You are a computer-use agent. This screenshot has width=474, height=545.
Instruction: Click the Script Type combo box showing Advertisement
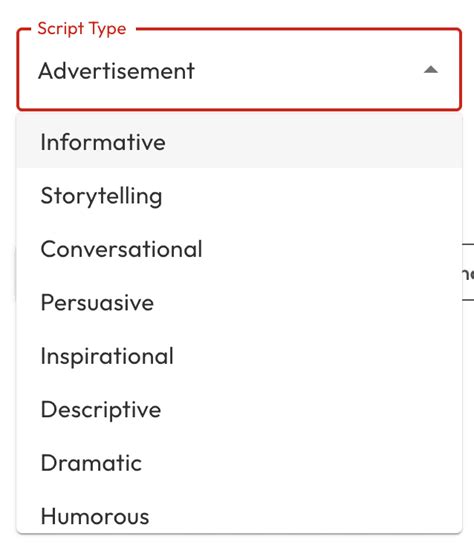(x=239, y=70)
